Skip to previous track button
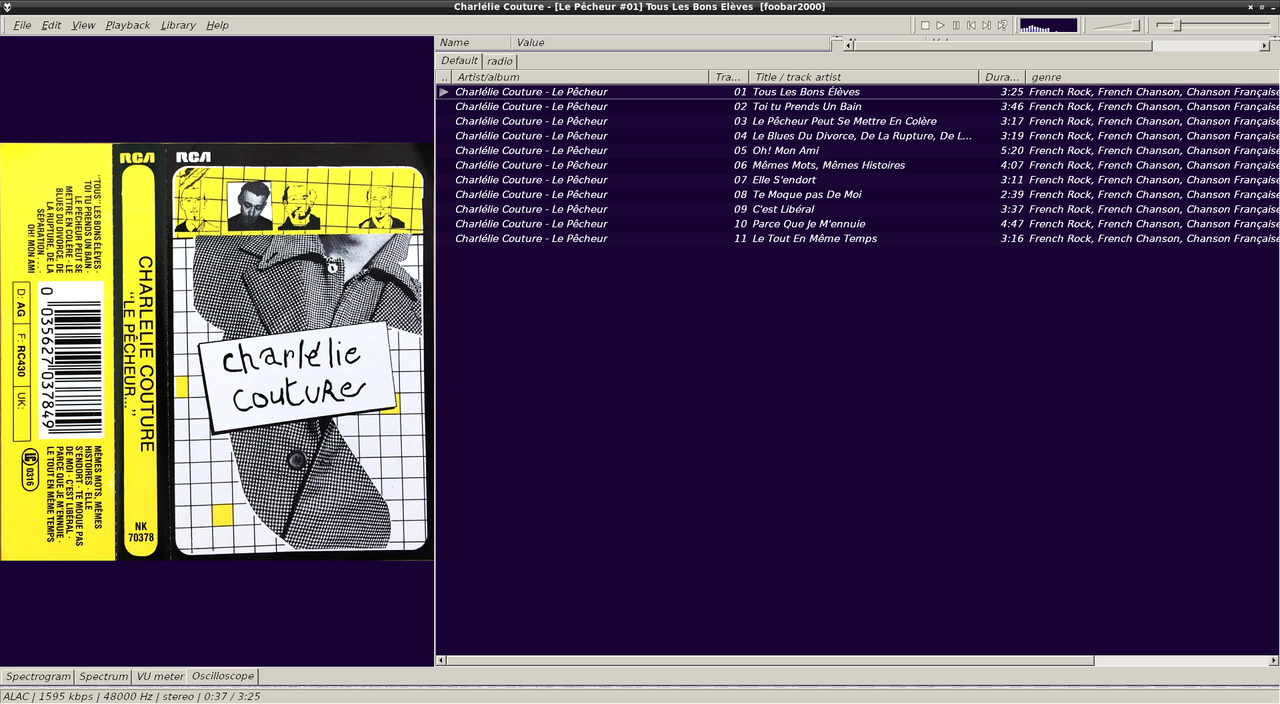The image size is (1280, 704). (971, 25)
